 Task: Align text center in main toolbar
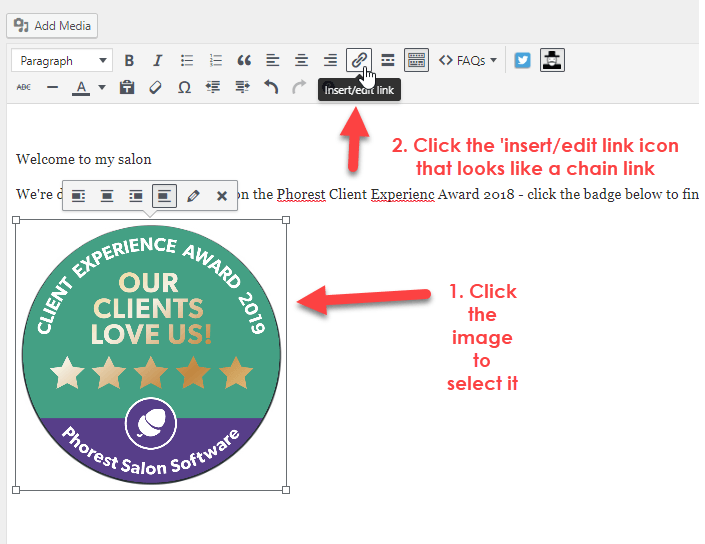coord(301,60)
